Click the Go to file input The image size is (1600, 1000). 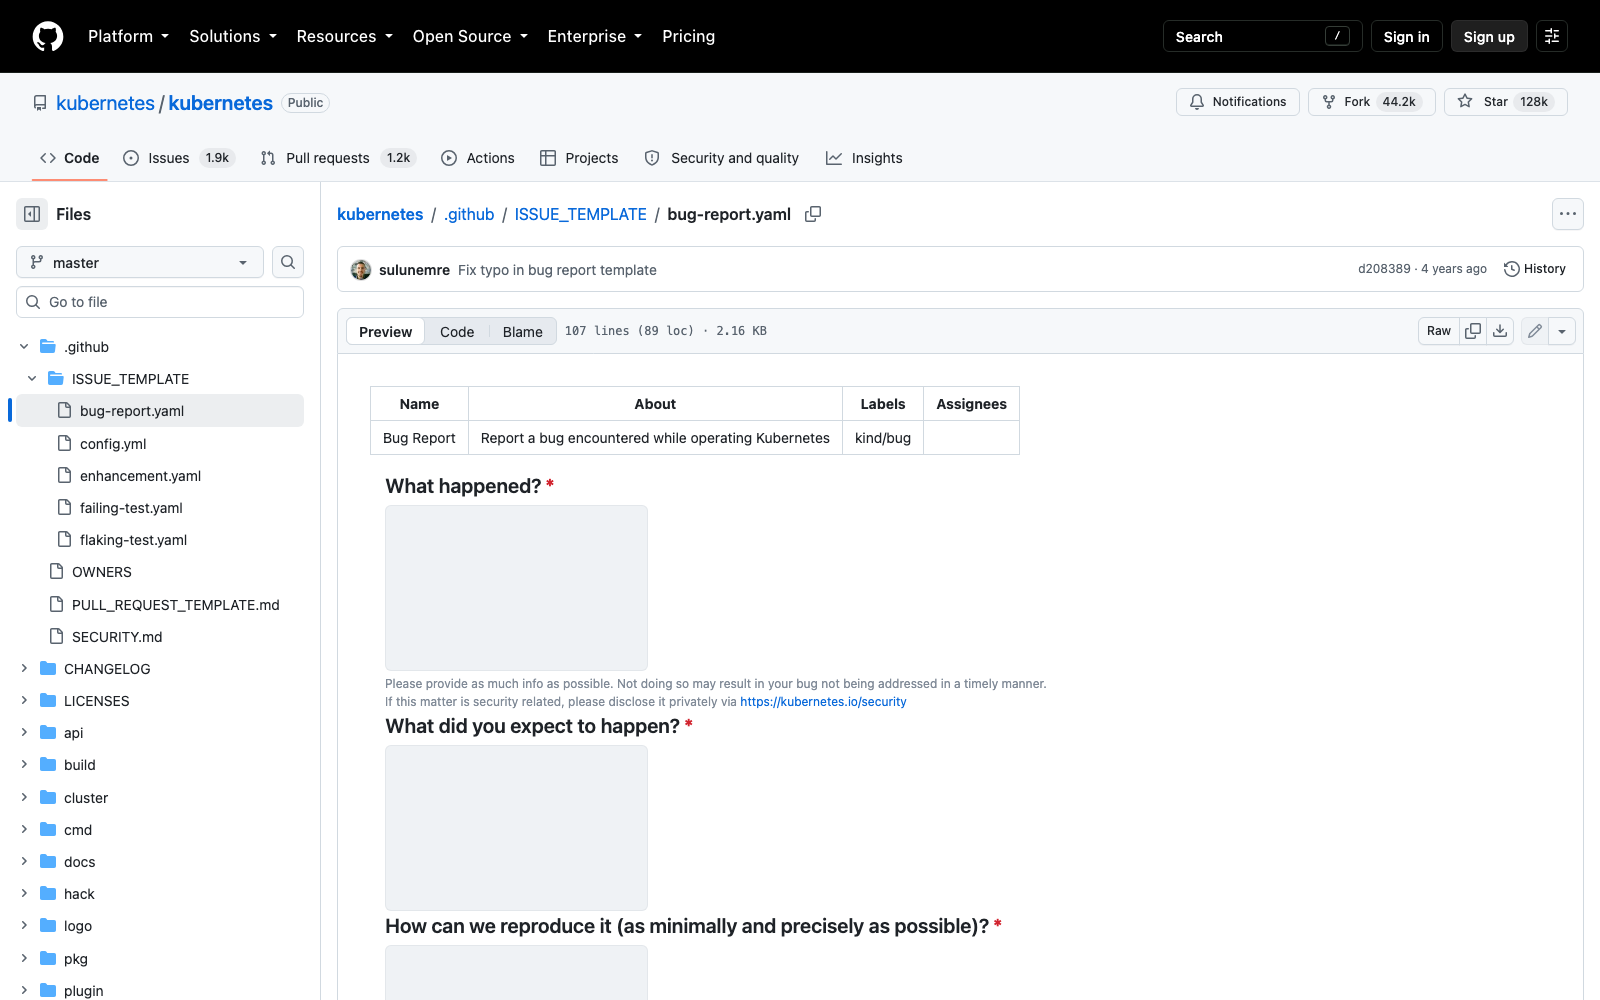tap(160, 302)
